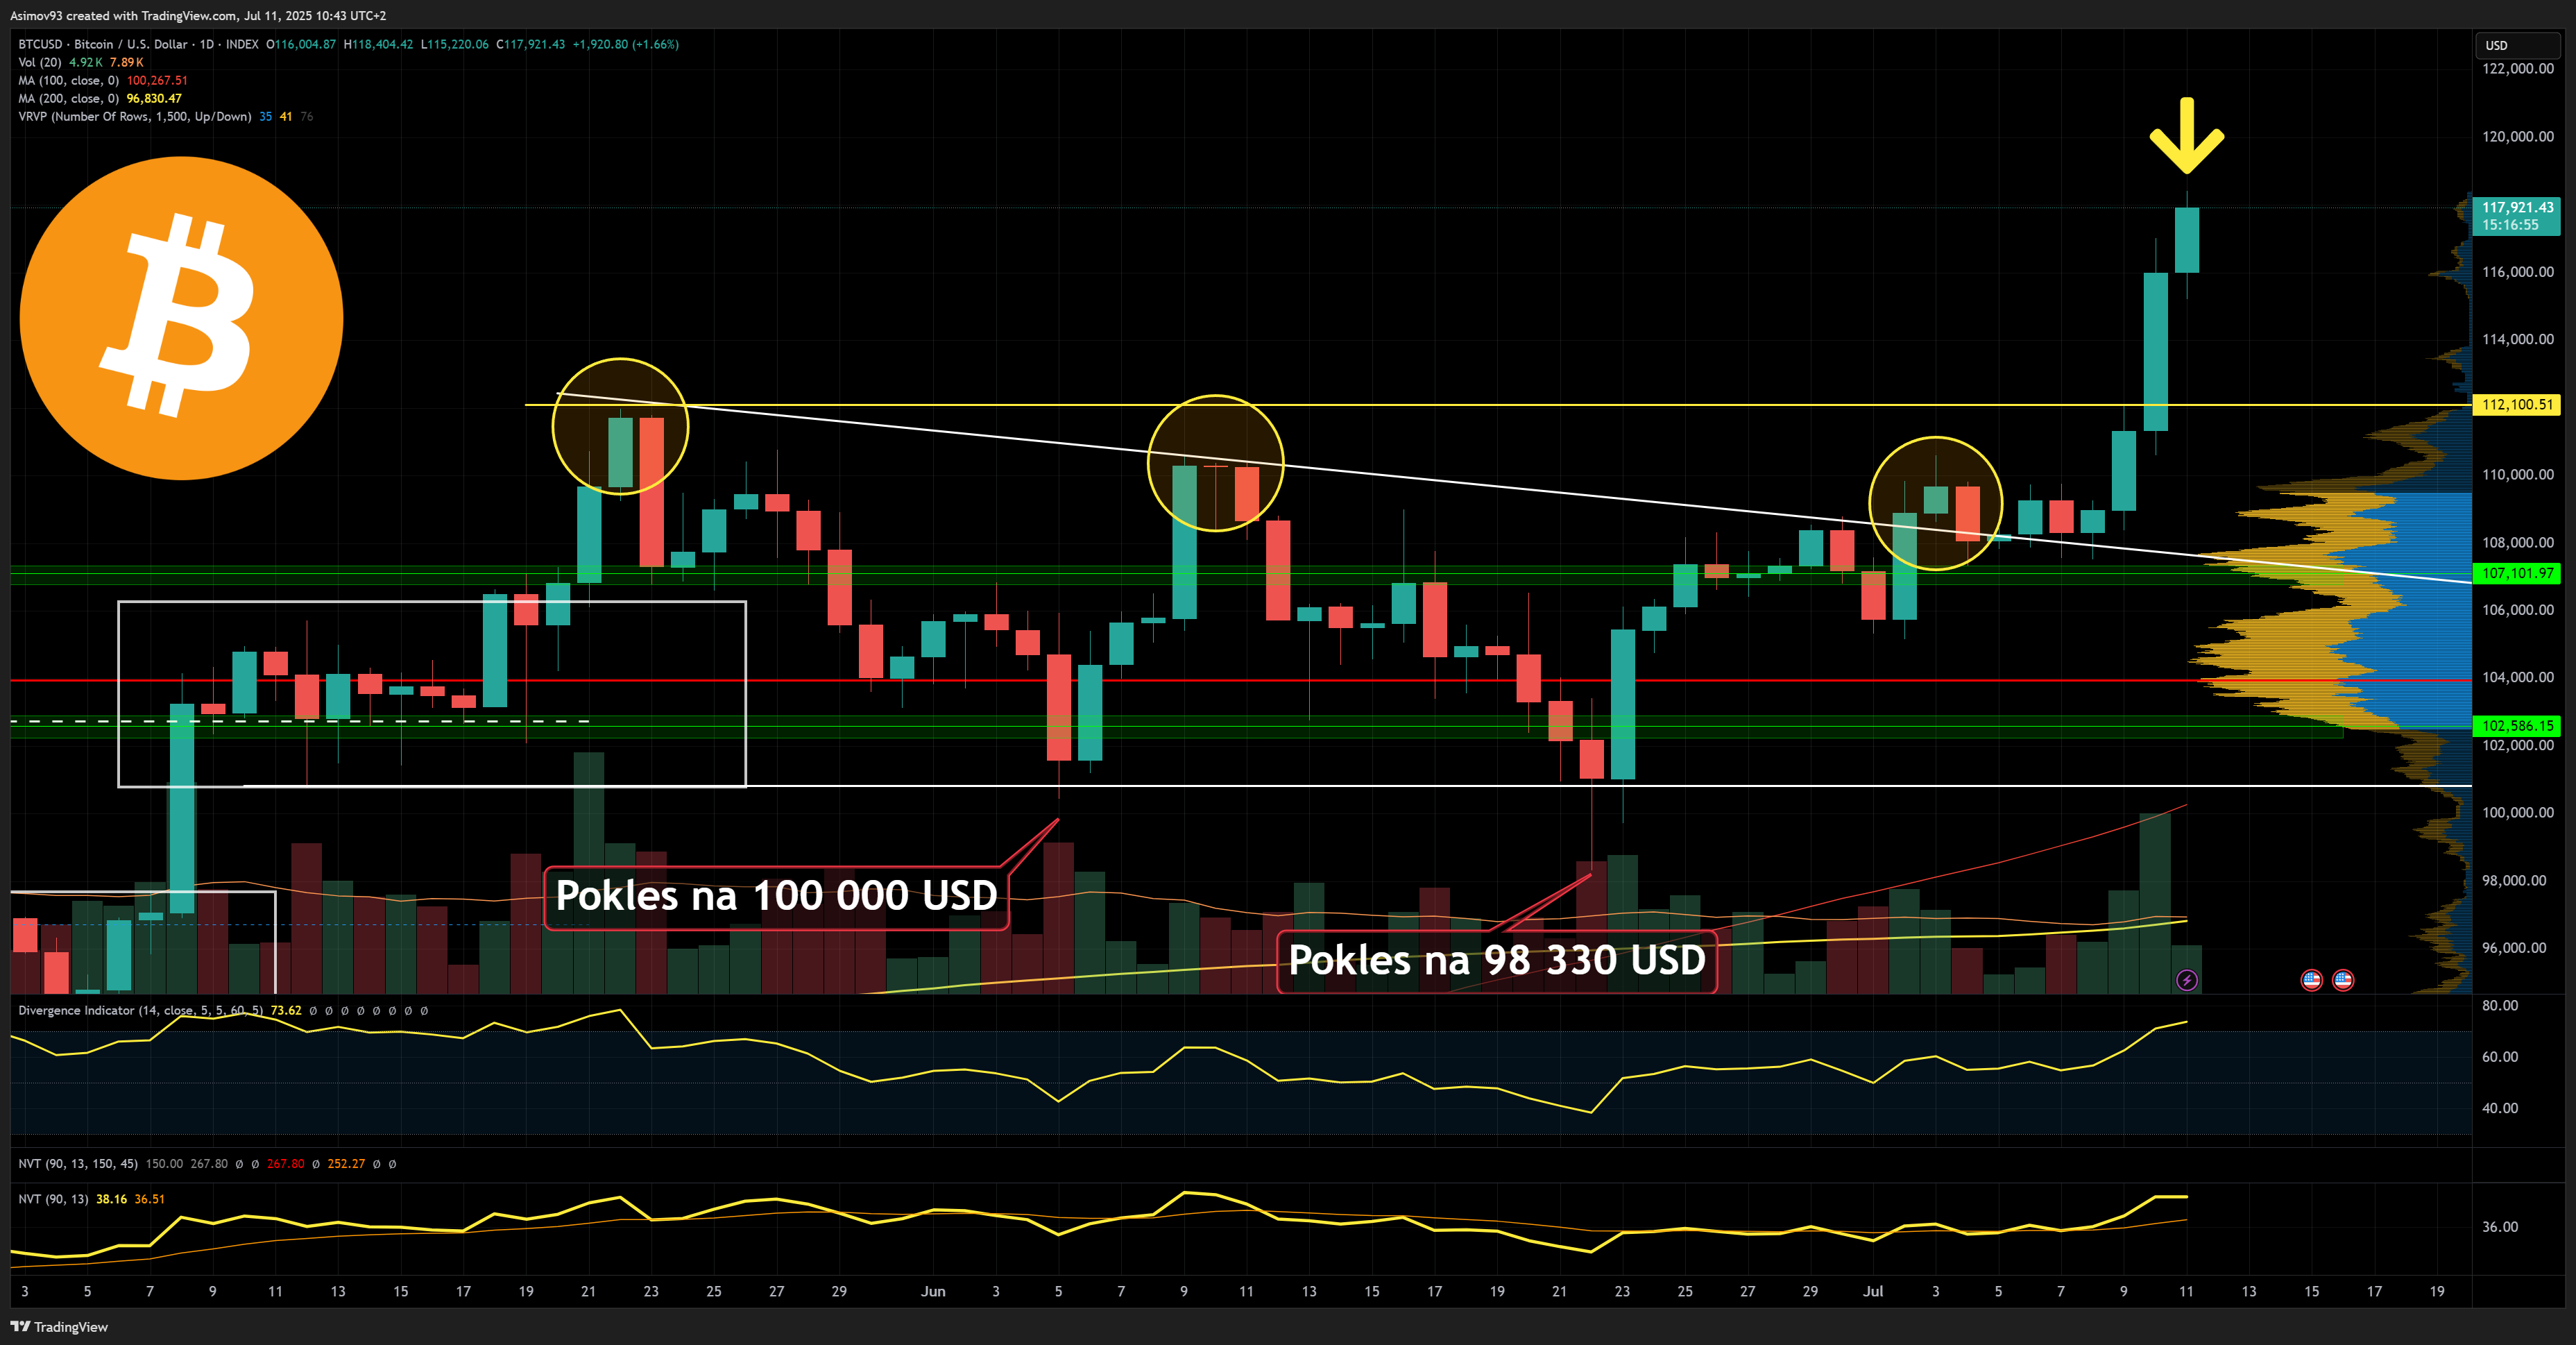This screenshot has height=1345, width=2576.
Task: Click the purple lightning bolt event icon
Action: [x=2187, y=980]
